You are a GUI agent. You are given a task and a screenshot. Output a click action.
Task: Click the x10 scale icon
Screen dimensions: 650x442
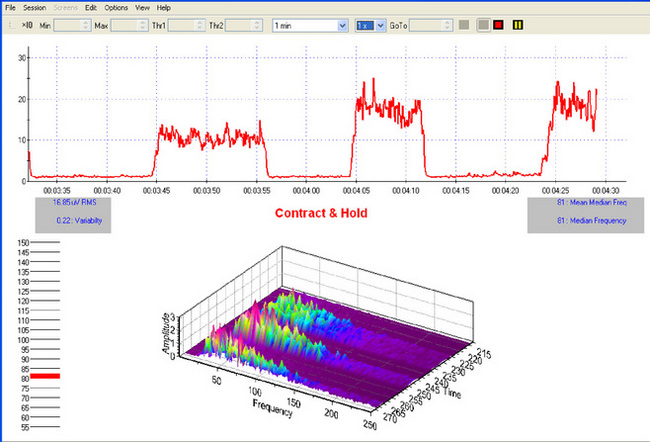(26, 24)
